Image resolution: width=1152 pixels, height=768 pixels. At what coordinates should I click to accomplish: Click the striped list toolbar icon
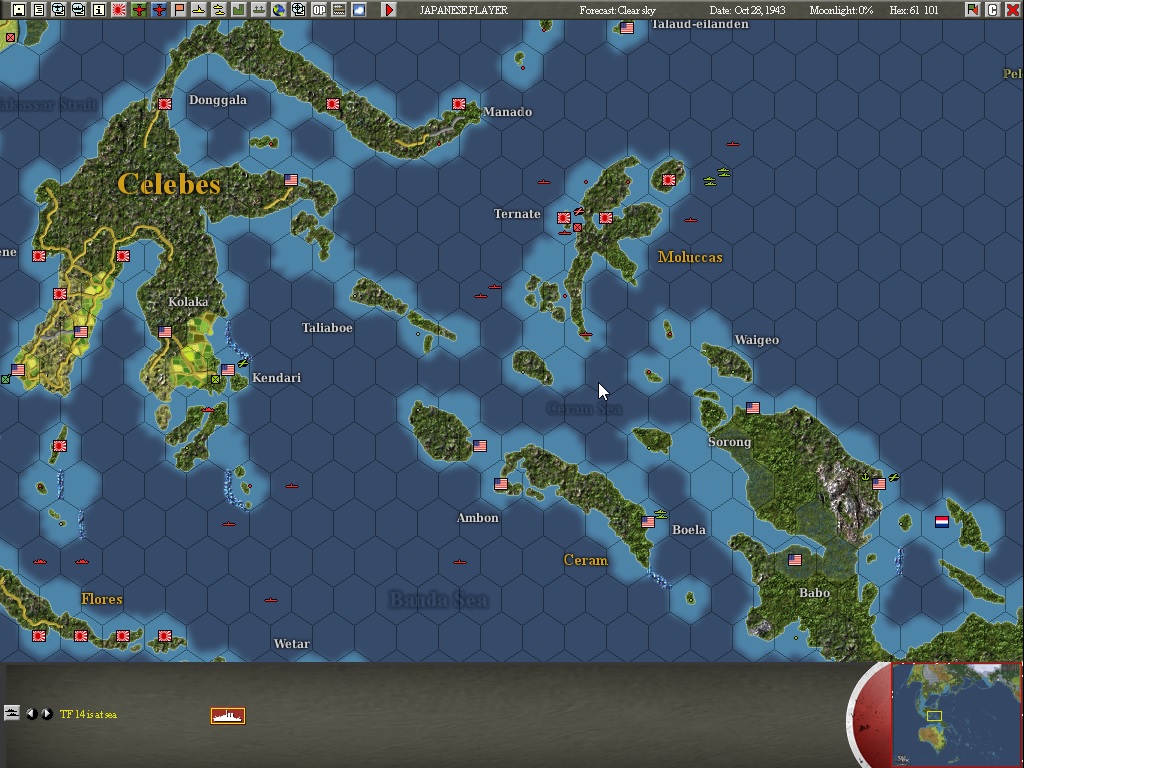[x=339, y=10]
